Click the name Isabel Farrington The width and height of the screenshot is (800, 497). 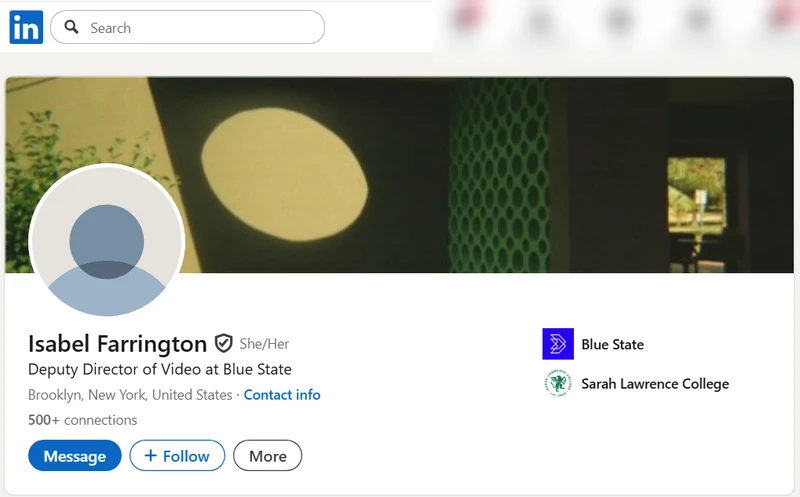(x=117, y=344)
